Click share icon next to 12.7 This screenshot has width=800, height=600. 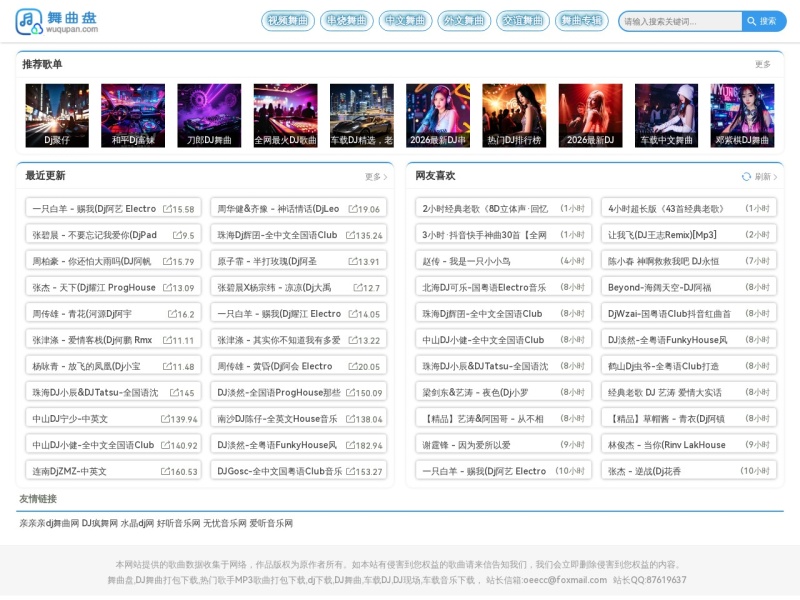coord(358,288)
